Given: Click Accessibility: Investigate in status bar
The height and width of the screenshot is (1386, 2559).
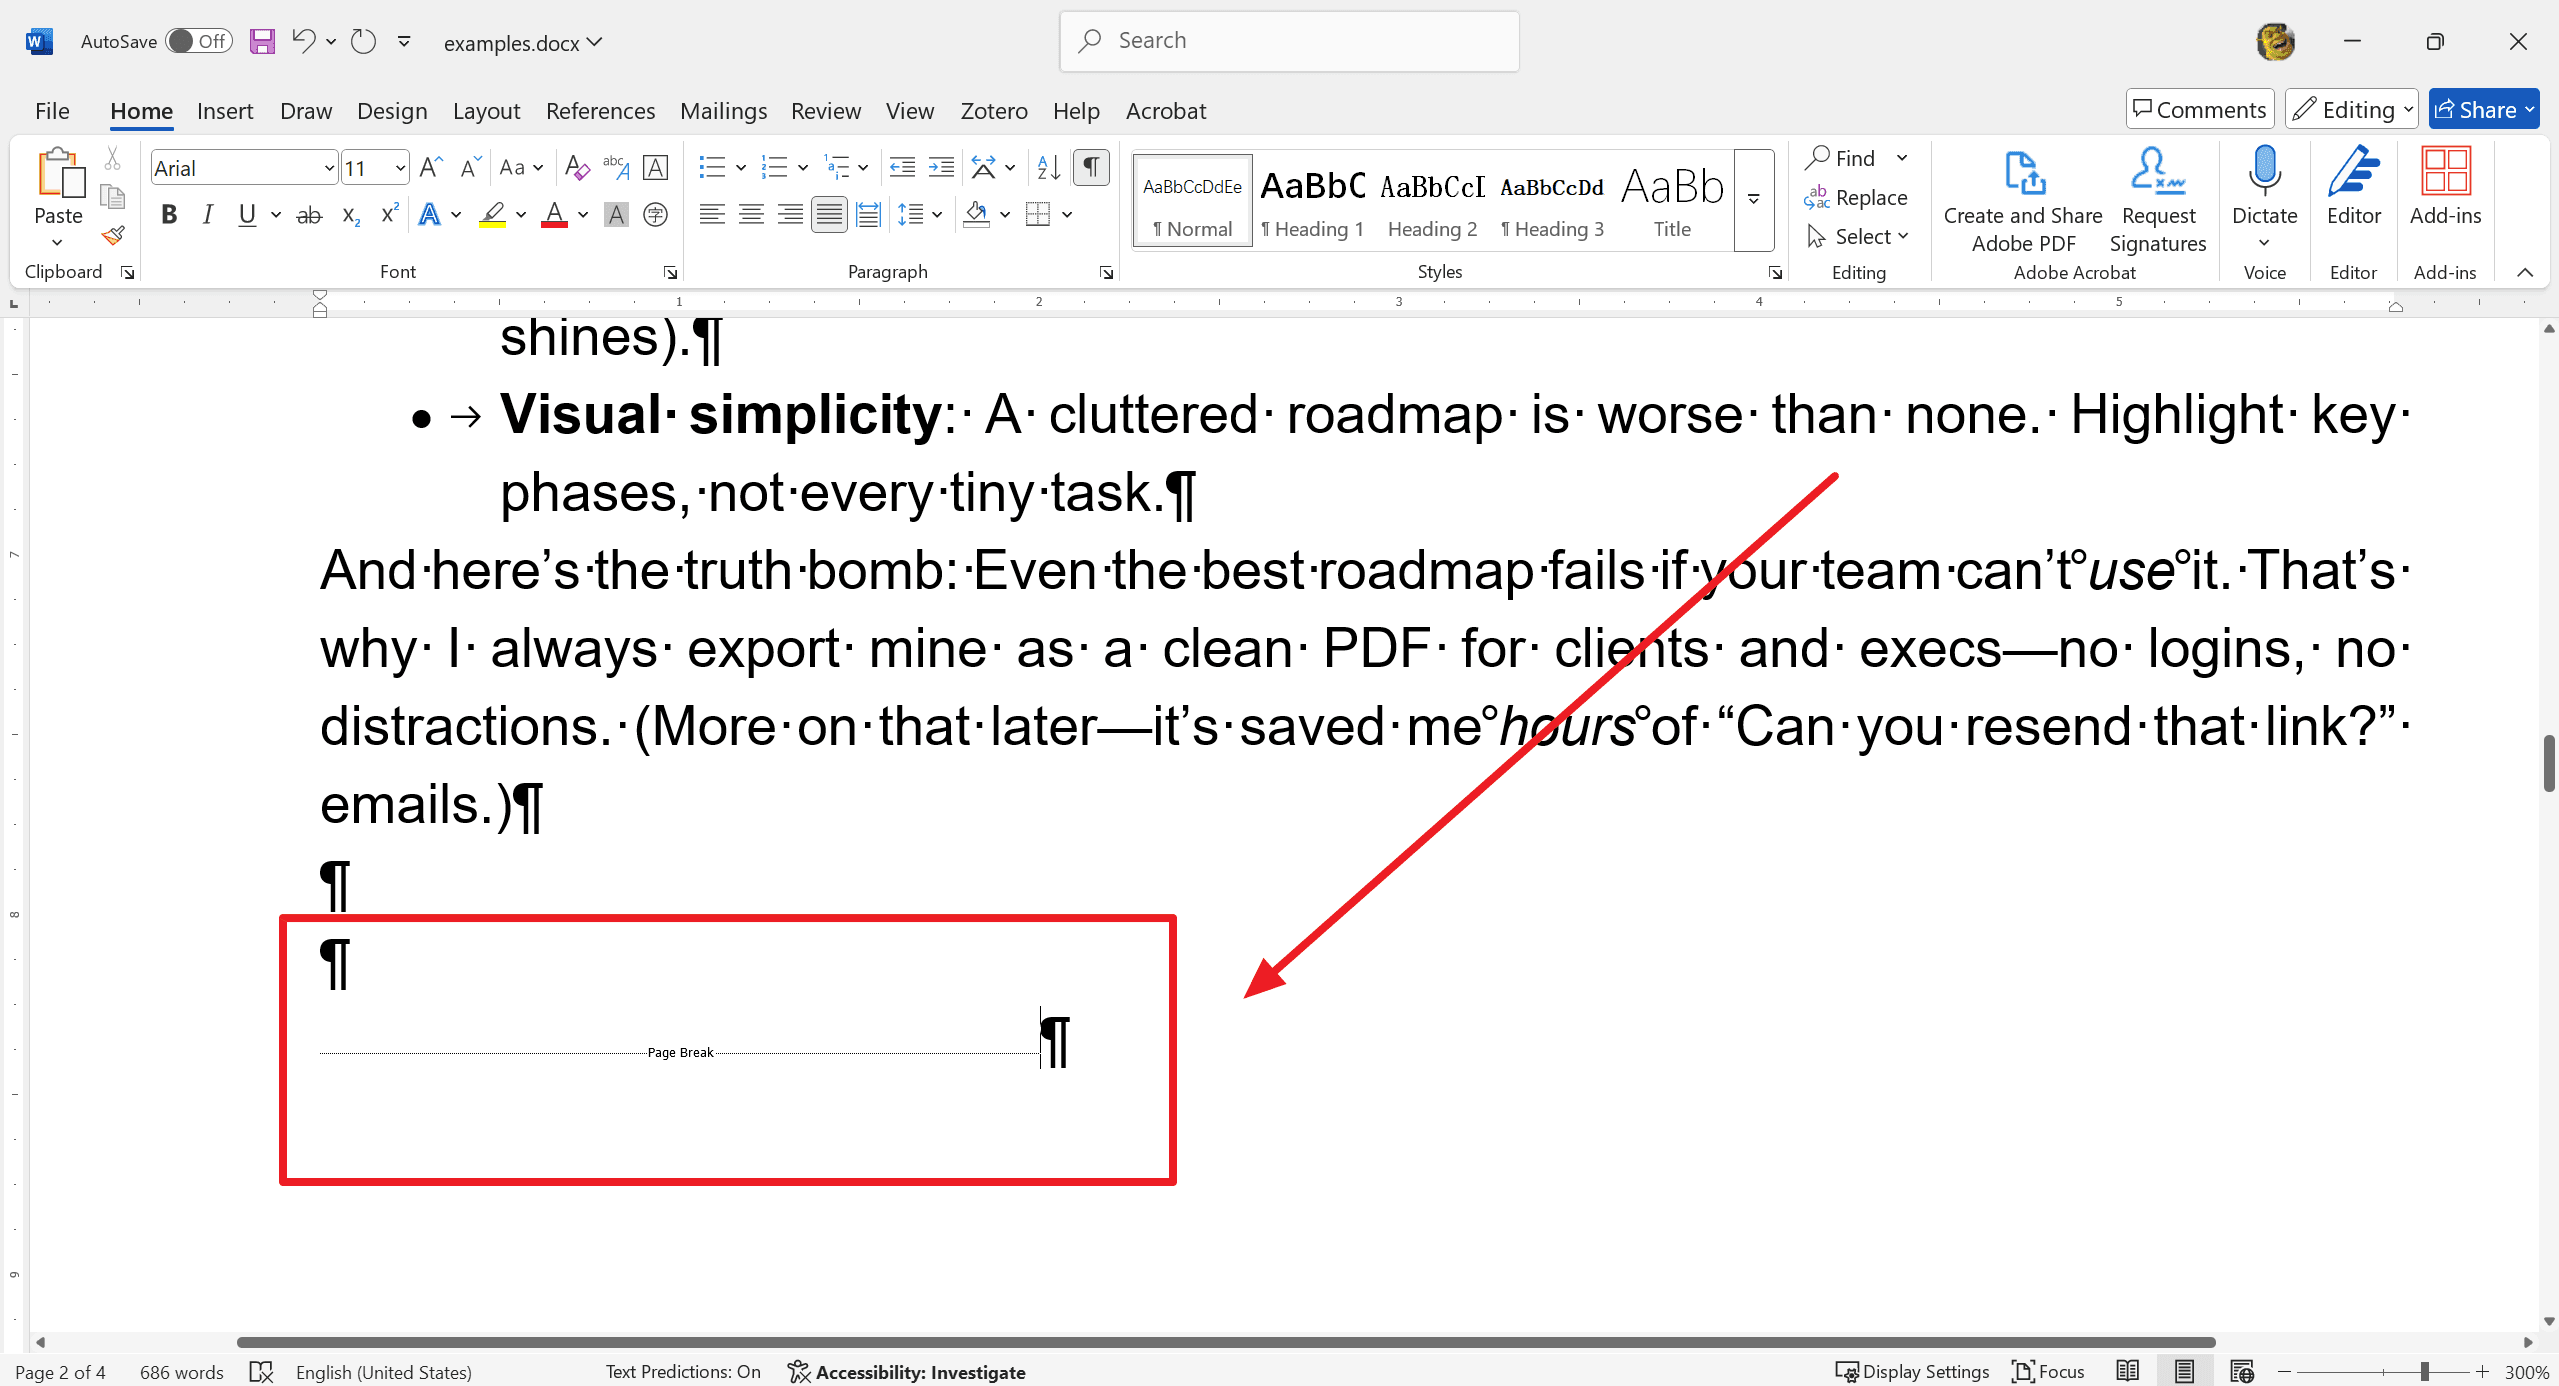Looking at the screenshot, I should pos(907,1372).
